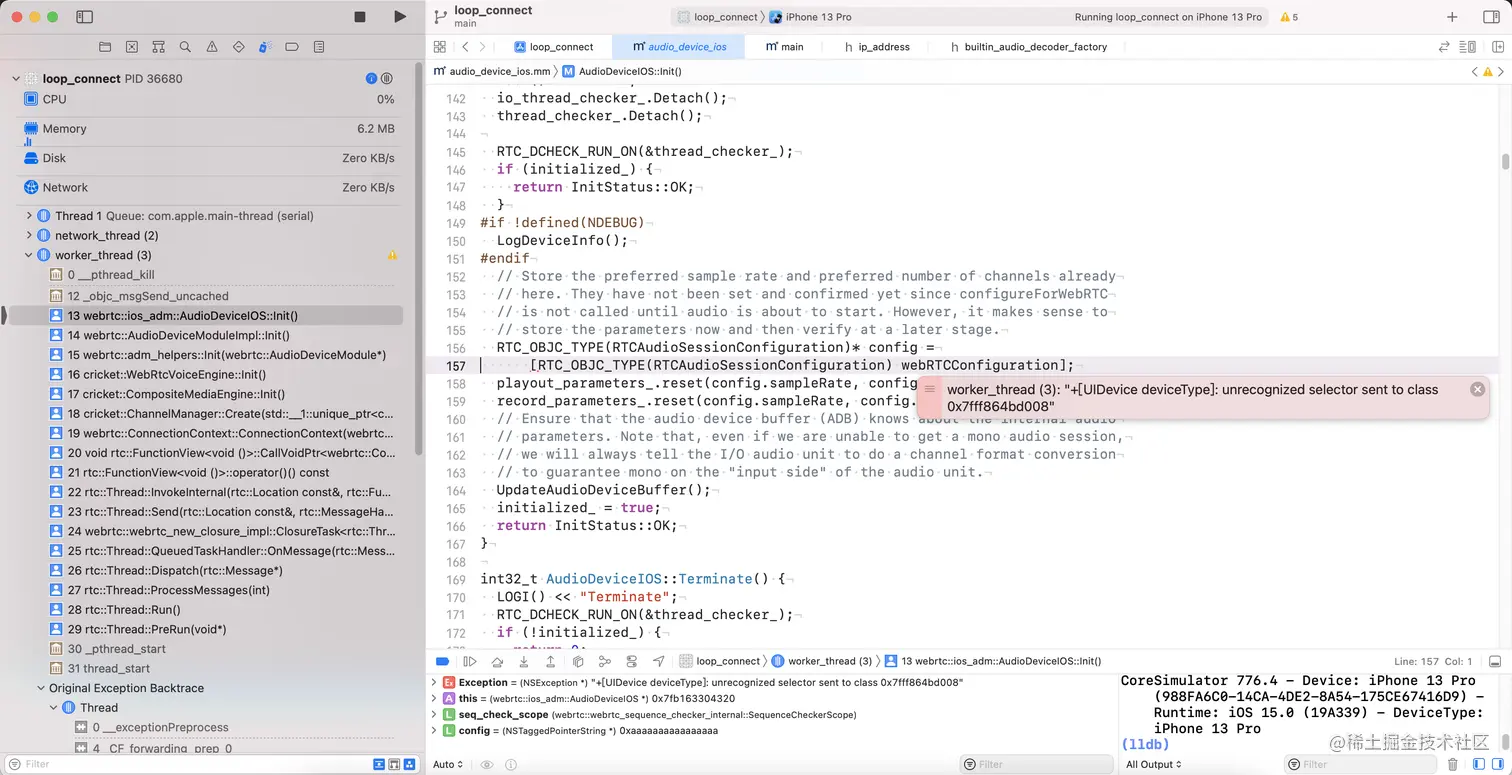Stop the running loop_connect app
1512x775 pixels.
pos(358,16)
